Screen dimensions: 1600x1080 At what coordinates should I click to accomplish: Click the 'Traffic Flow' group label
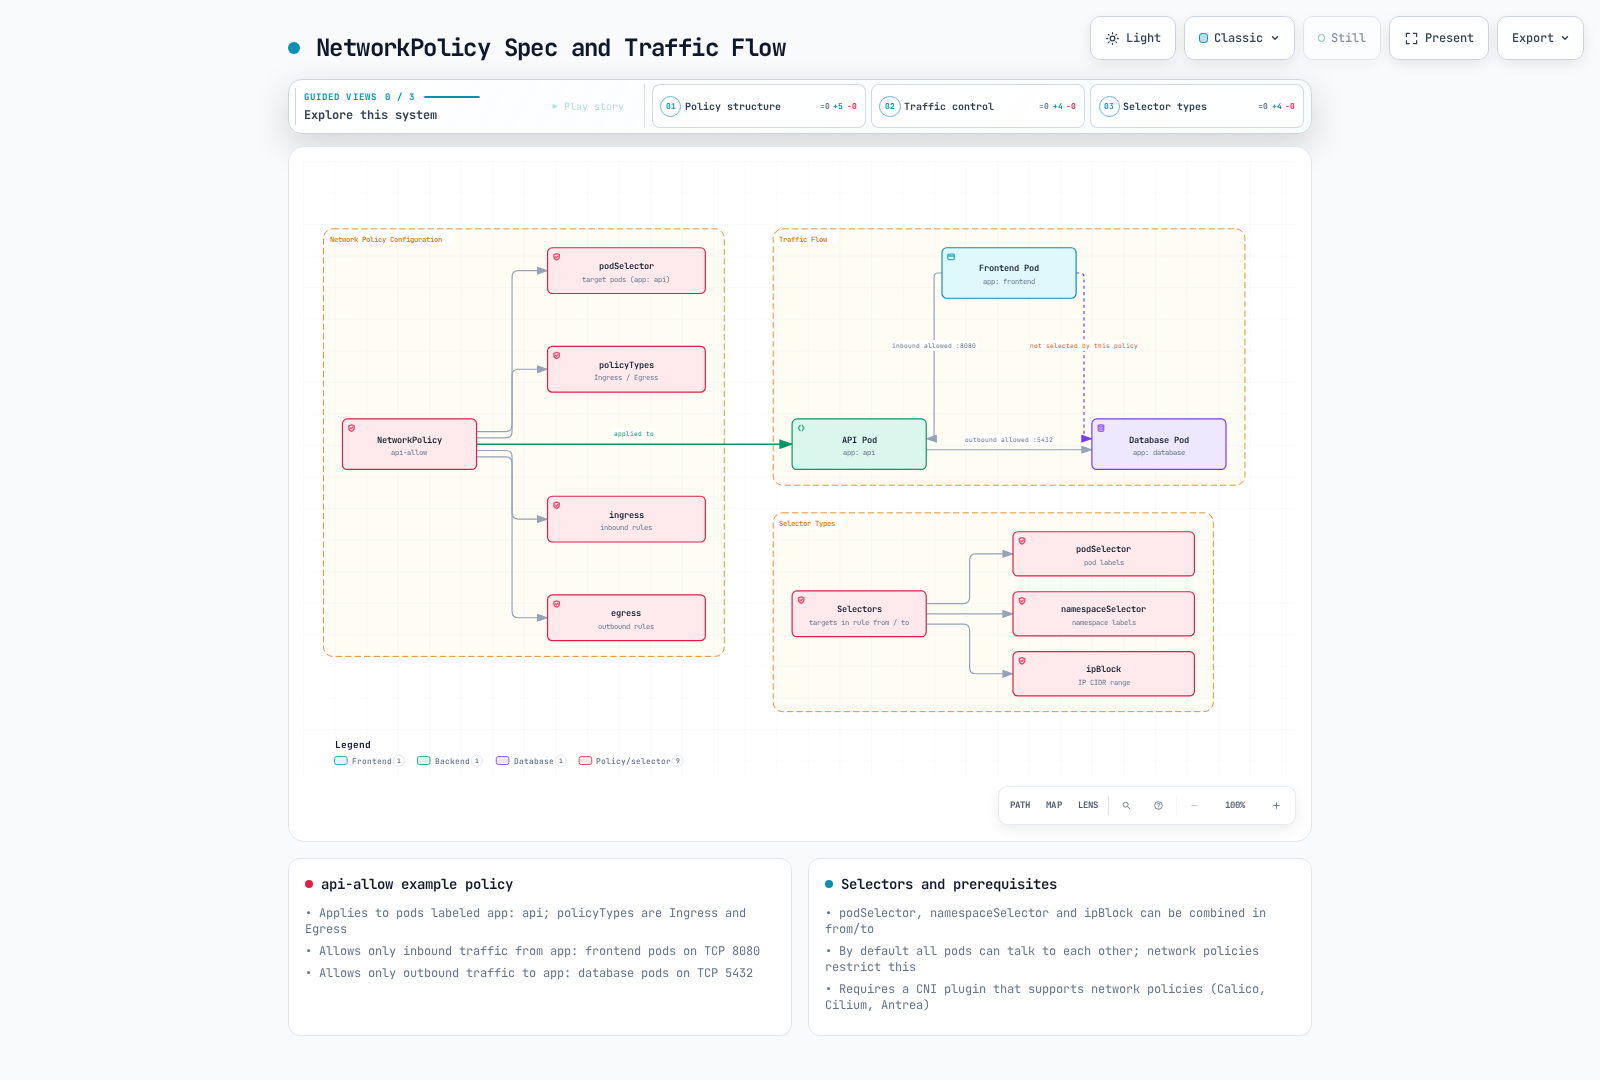(803, 240)
